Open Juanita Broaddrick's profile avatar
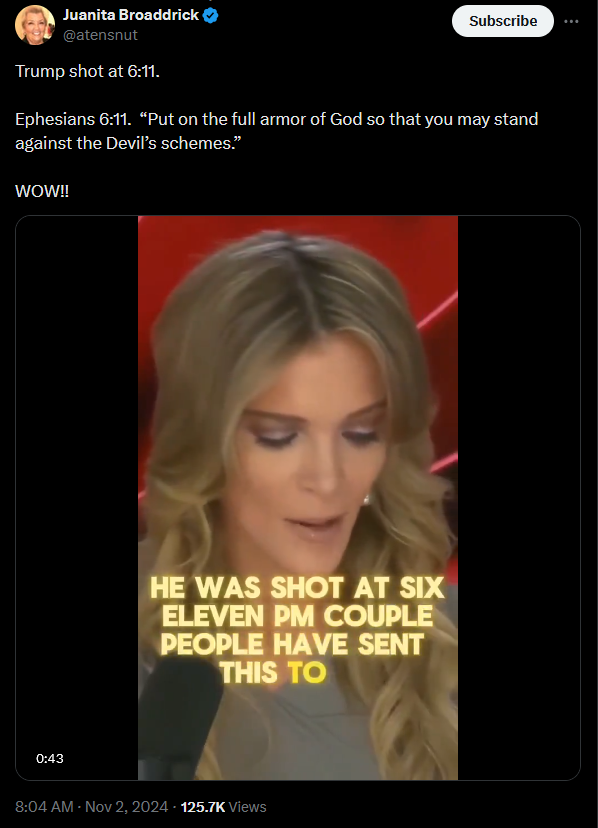The image size is (598, 828). pos(34,25)
